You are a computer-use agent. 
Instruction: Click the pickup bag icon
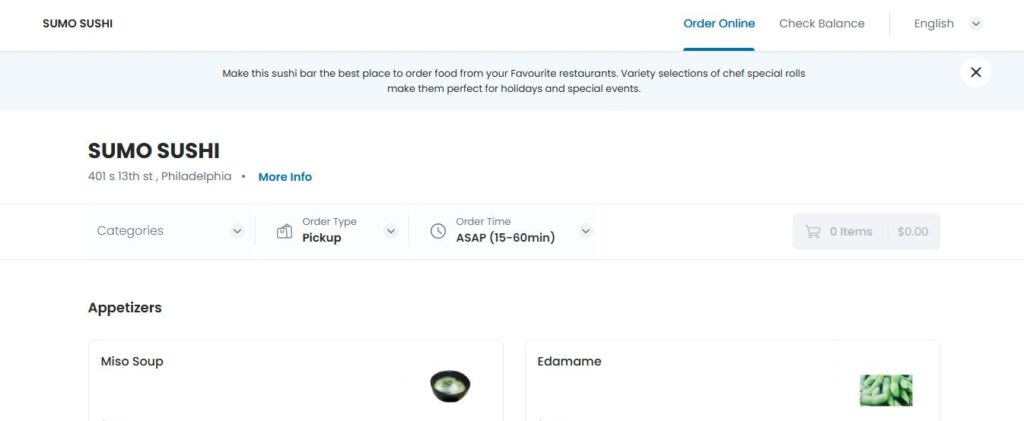(x=283, y=231)
